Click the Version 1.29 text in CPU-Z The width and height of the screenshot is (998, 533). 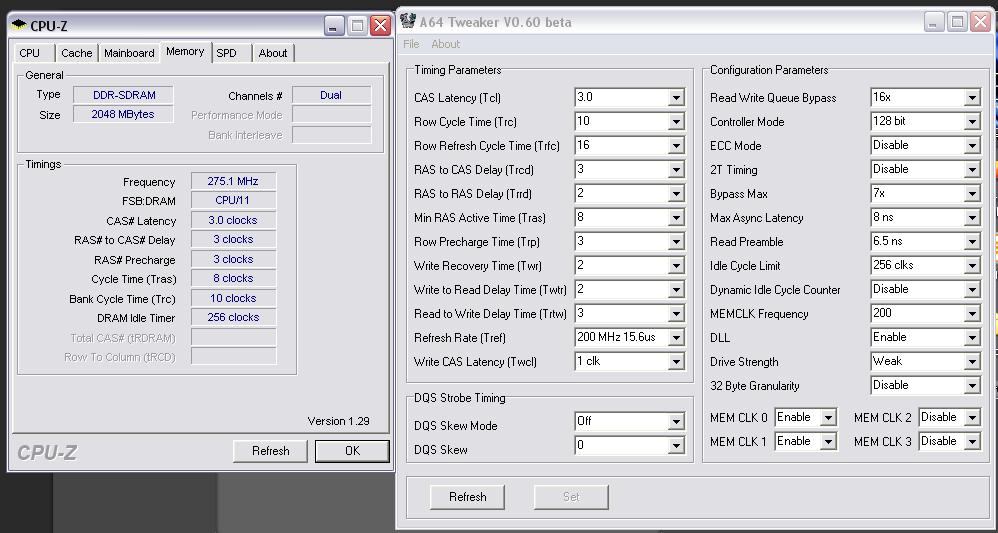[338, 421]
